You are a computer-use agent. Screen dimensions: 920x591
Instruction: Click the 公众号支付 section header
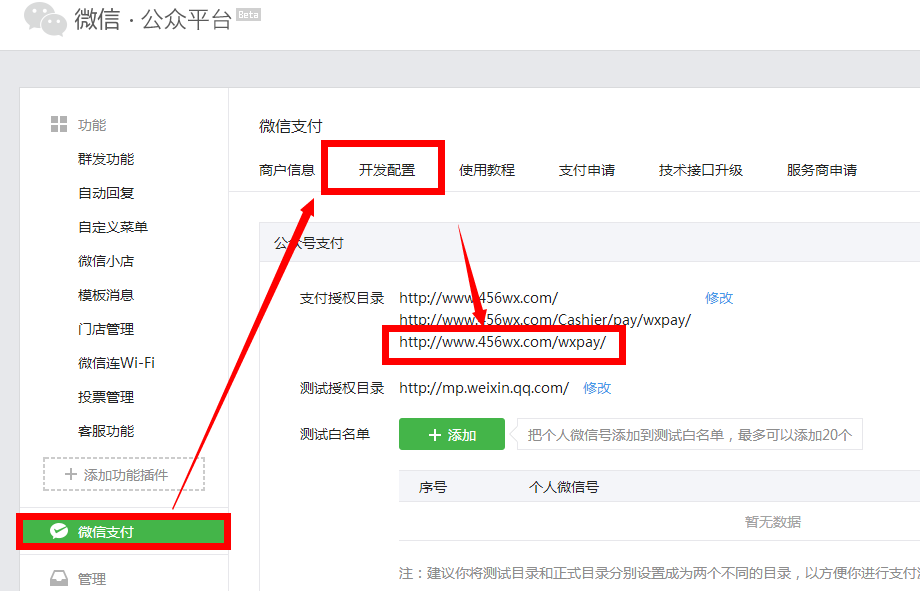point(309,243)
